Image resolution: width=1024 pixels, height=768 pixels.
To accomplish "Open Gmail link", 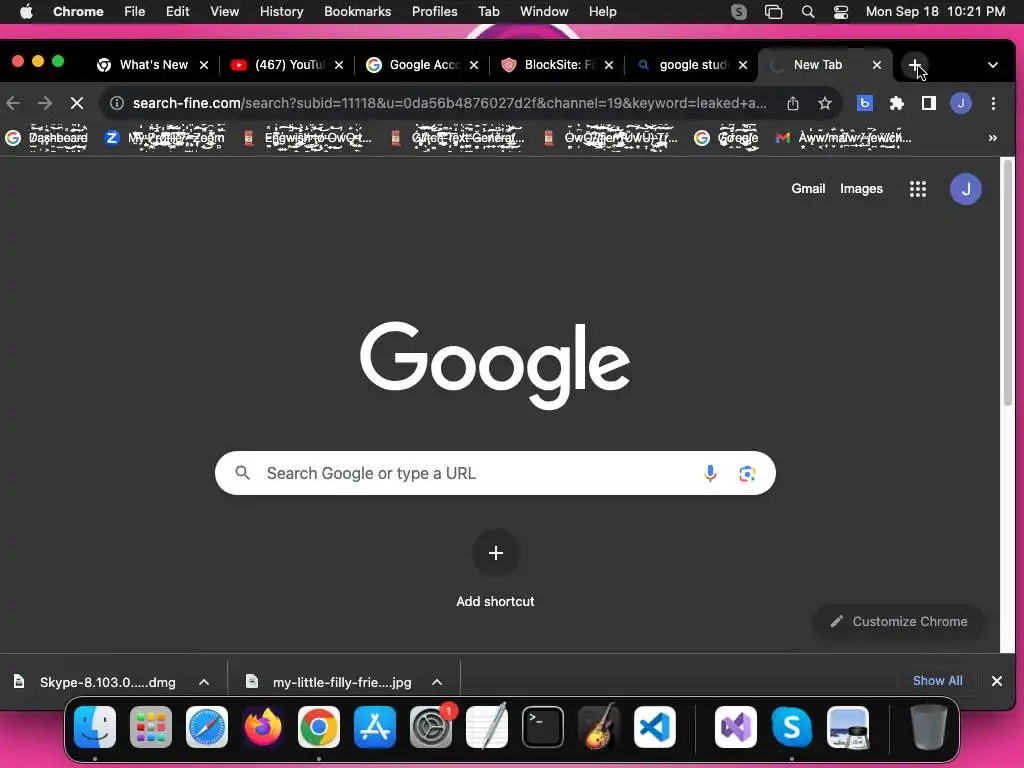I will coord(808,189).
